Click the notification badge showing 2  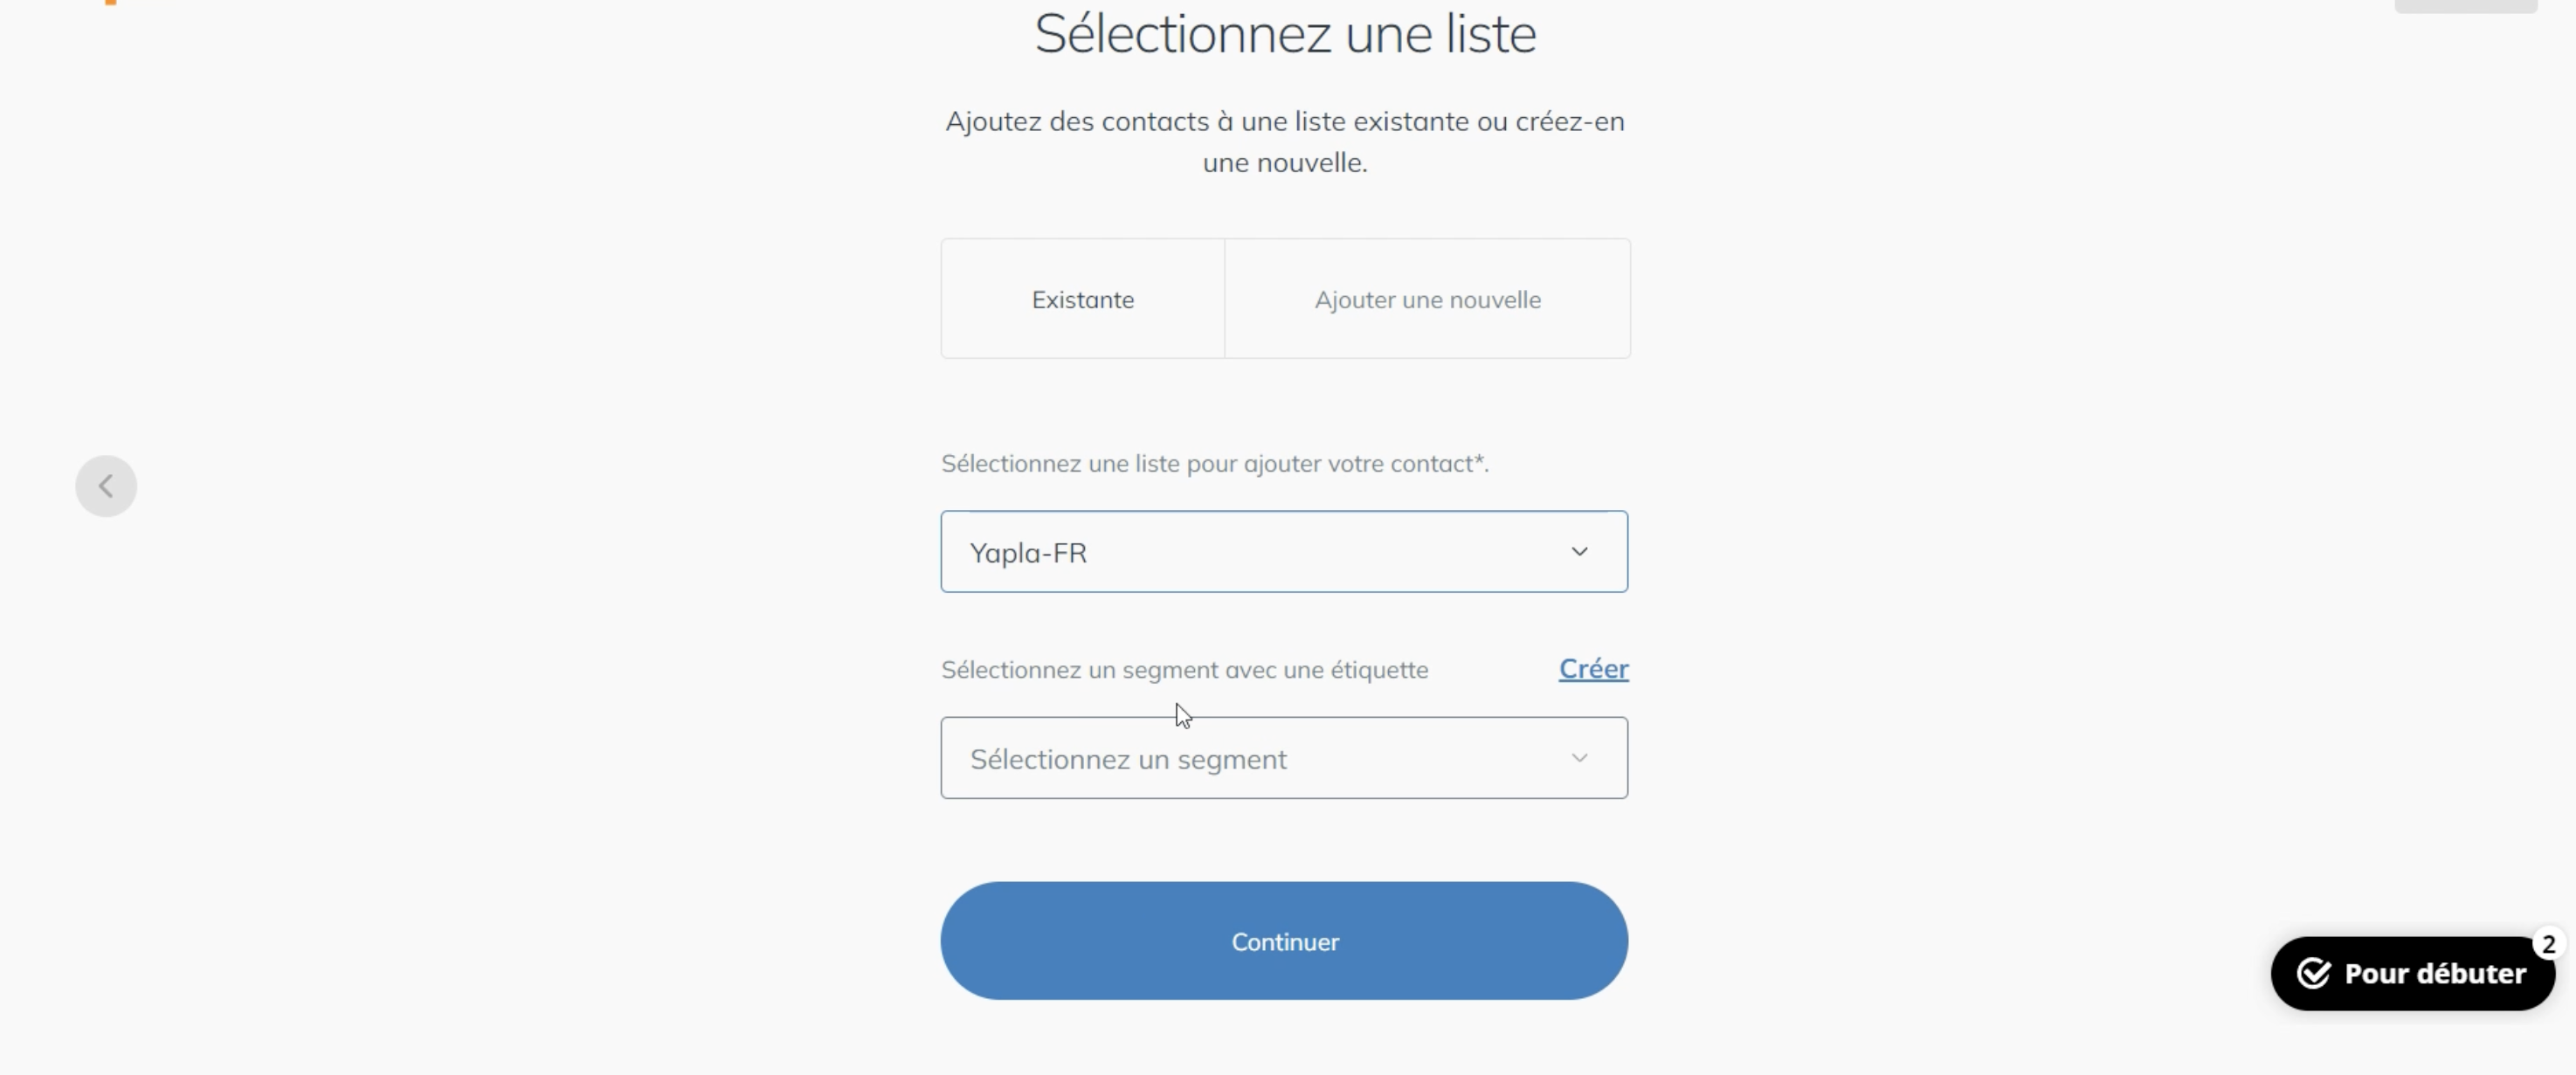[2548, 944]
